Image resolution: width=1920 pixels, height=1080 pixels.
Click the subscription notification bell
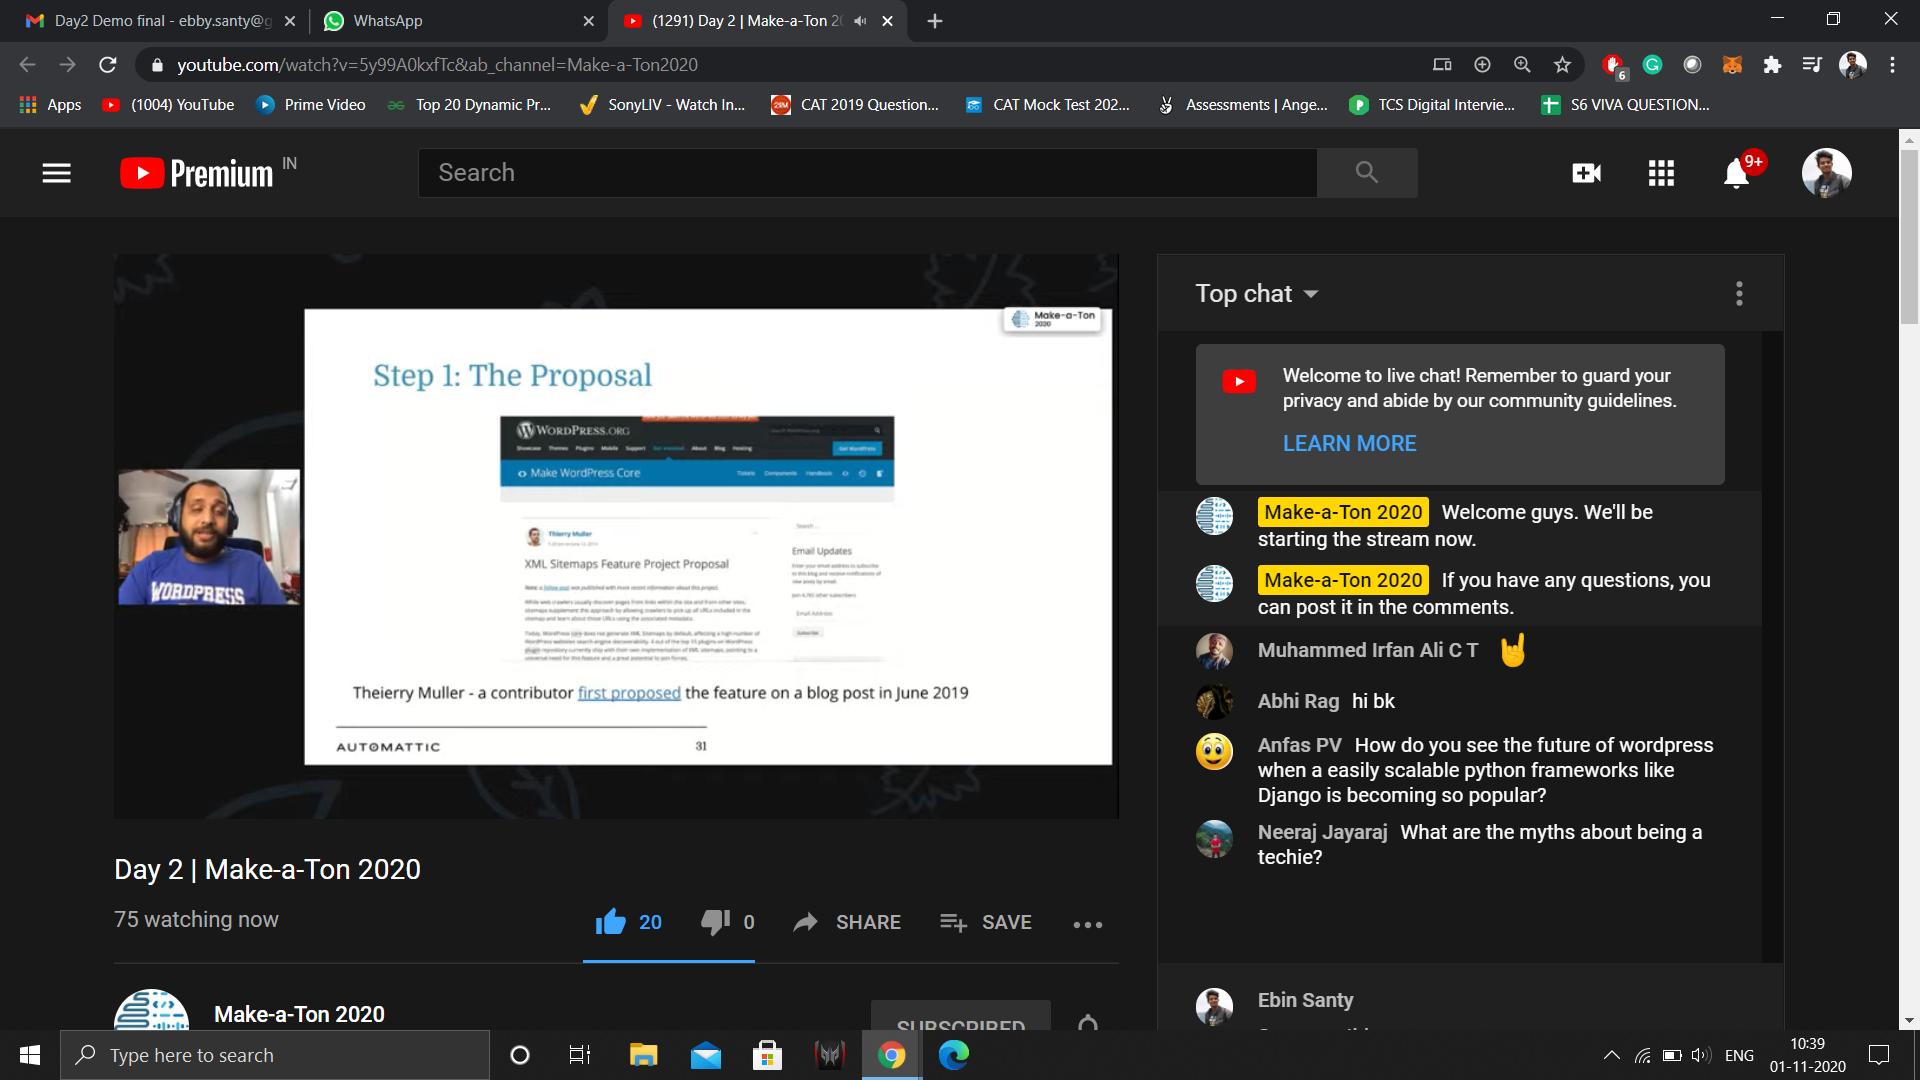tap(1088, 1022)
